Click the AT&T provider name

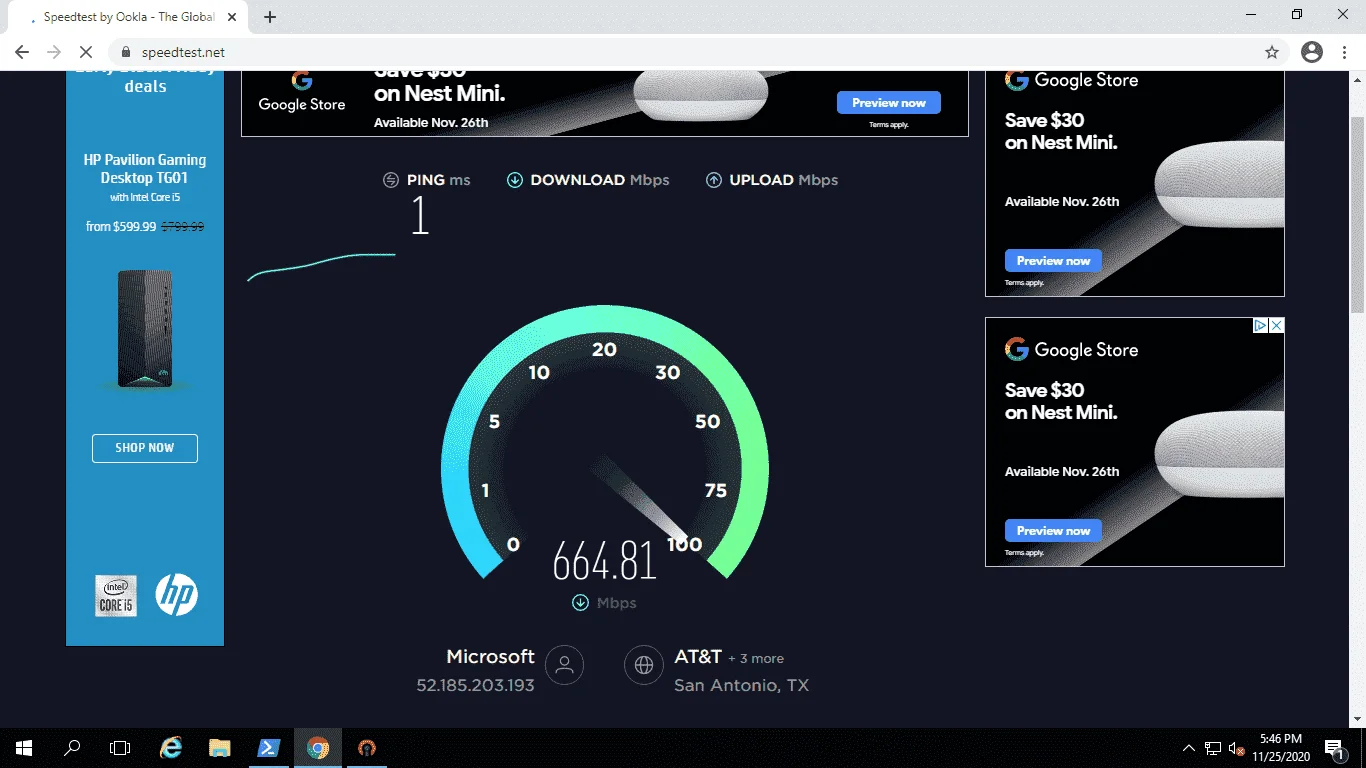tap(698, 657)
